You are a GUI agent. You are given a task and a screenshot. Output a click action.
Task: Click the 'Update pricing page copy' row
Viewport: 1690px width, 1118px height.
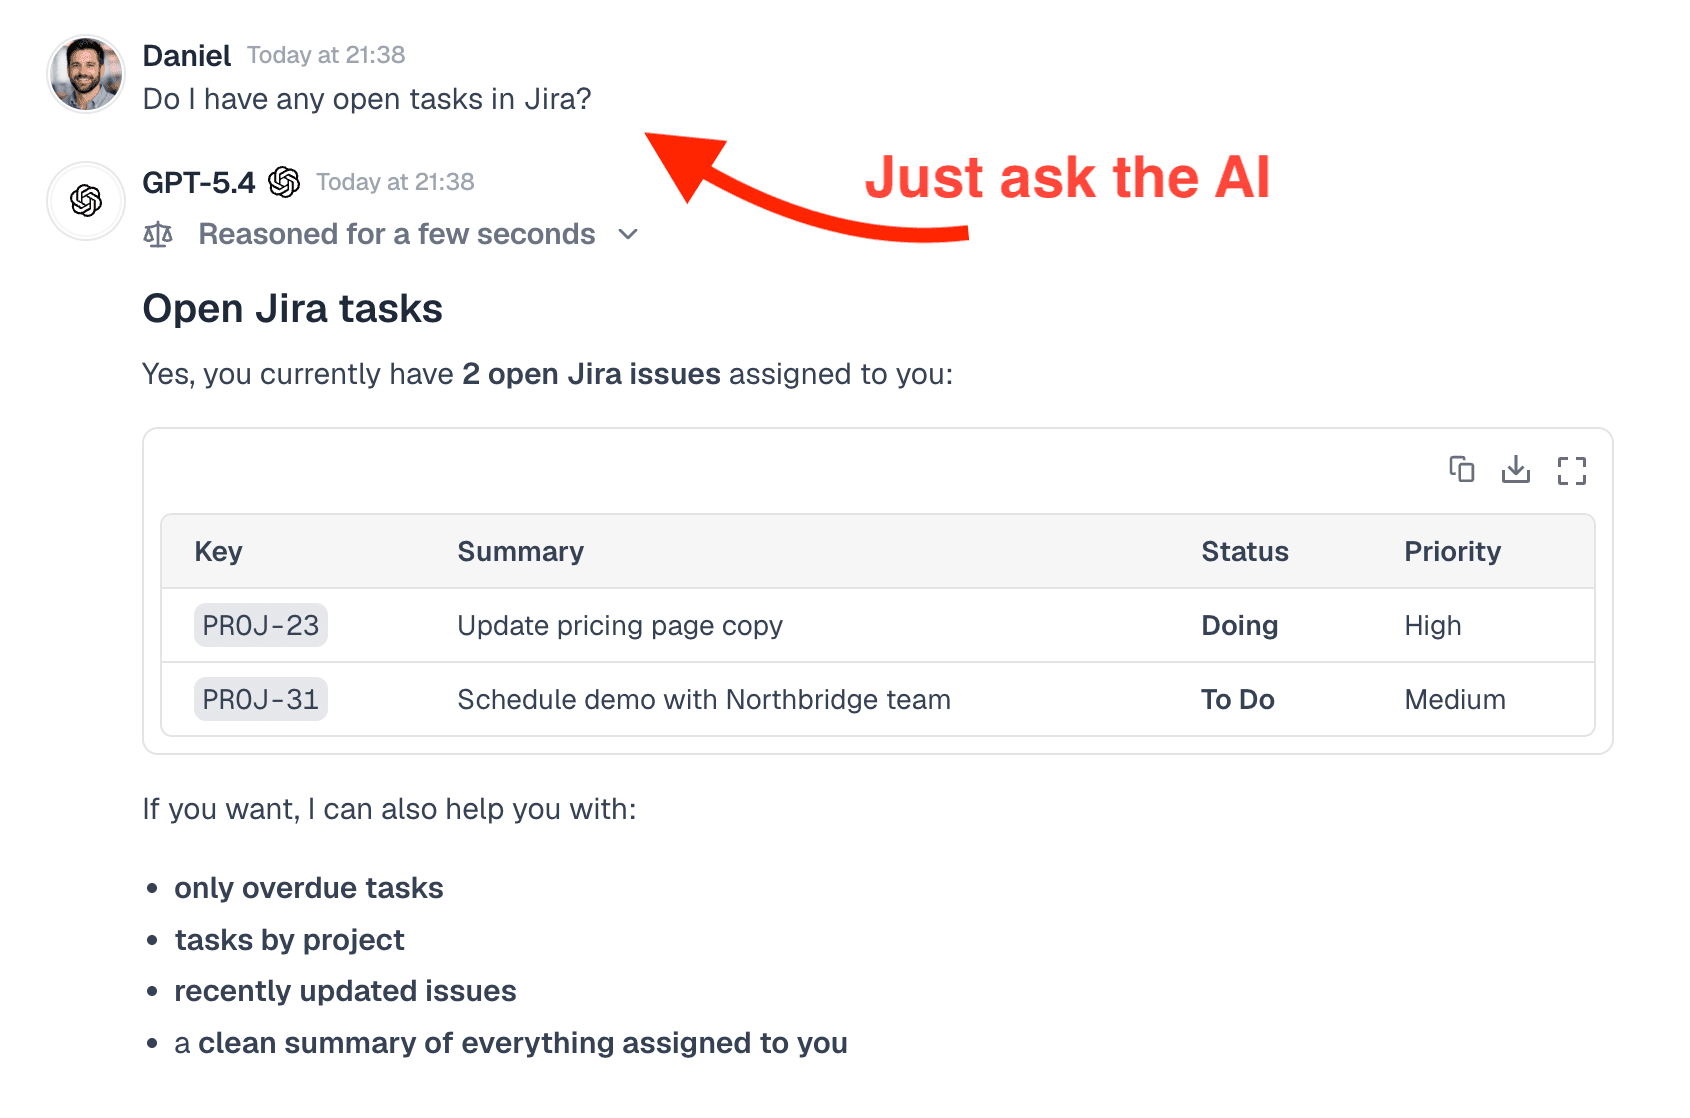click(x=619, y=625)
